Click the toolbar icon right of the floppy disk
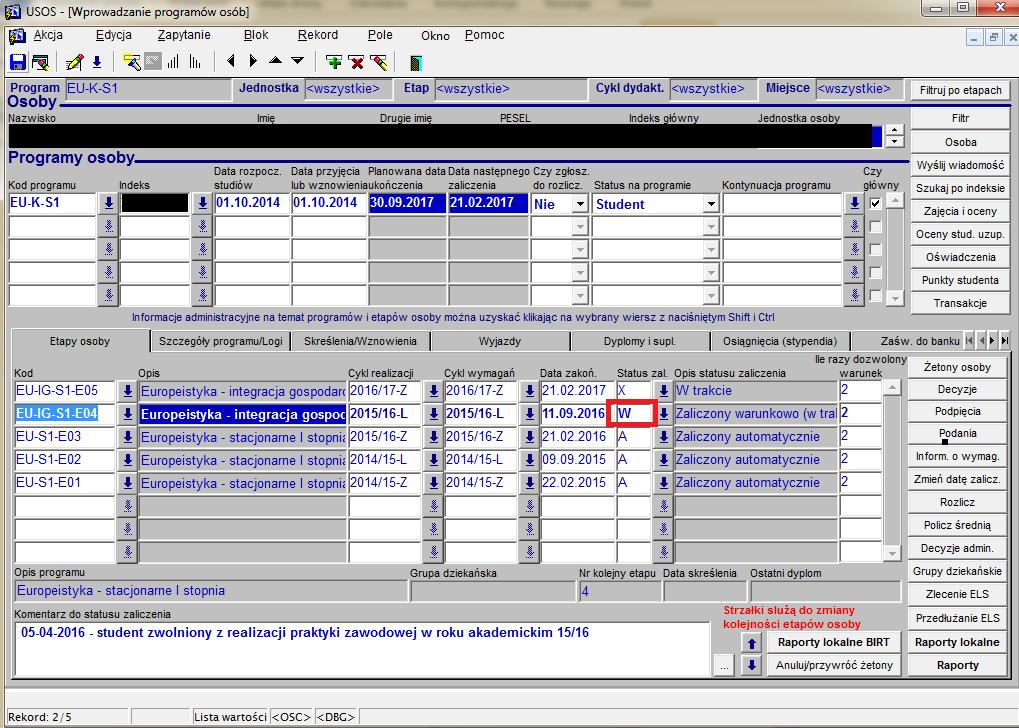Image resolution: width=1019 pixels, height=728 pixels. tap(40, 62)
